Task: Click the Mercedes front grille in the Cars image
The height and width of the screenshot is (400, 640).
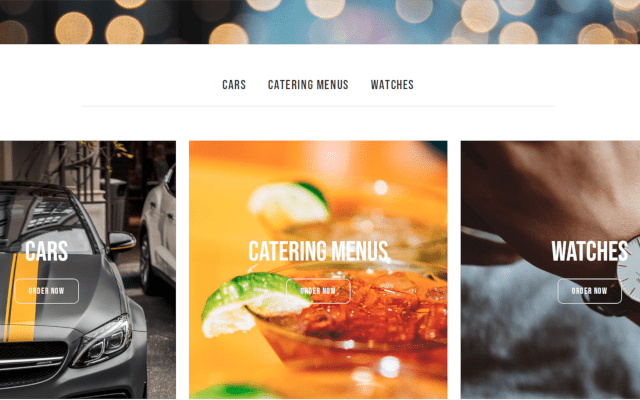Action: (31, 363)
